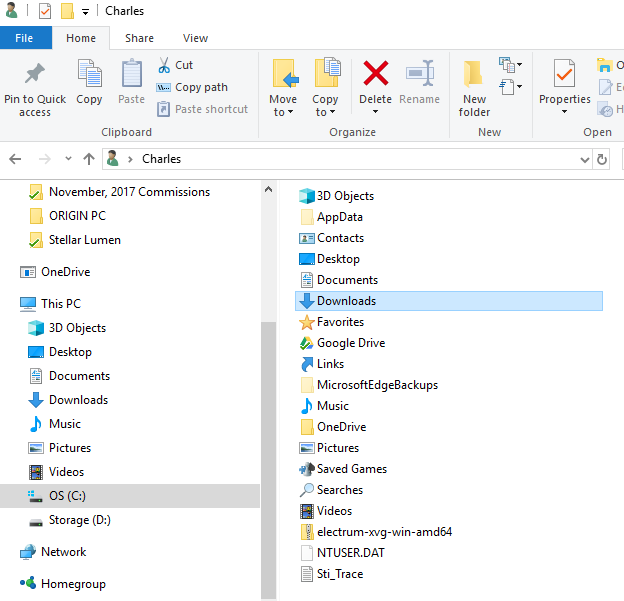Click the Copy ribbon icon
The image size is (624, 601).
tap(89, 73)
